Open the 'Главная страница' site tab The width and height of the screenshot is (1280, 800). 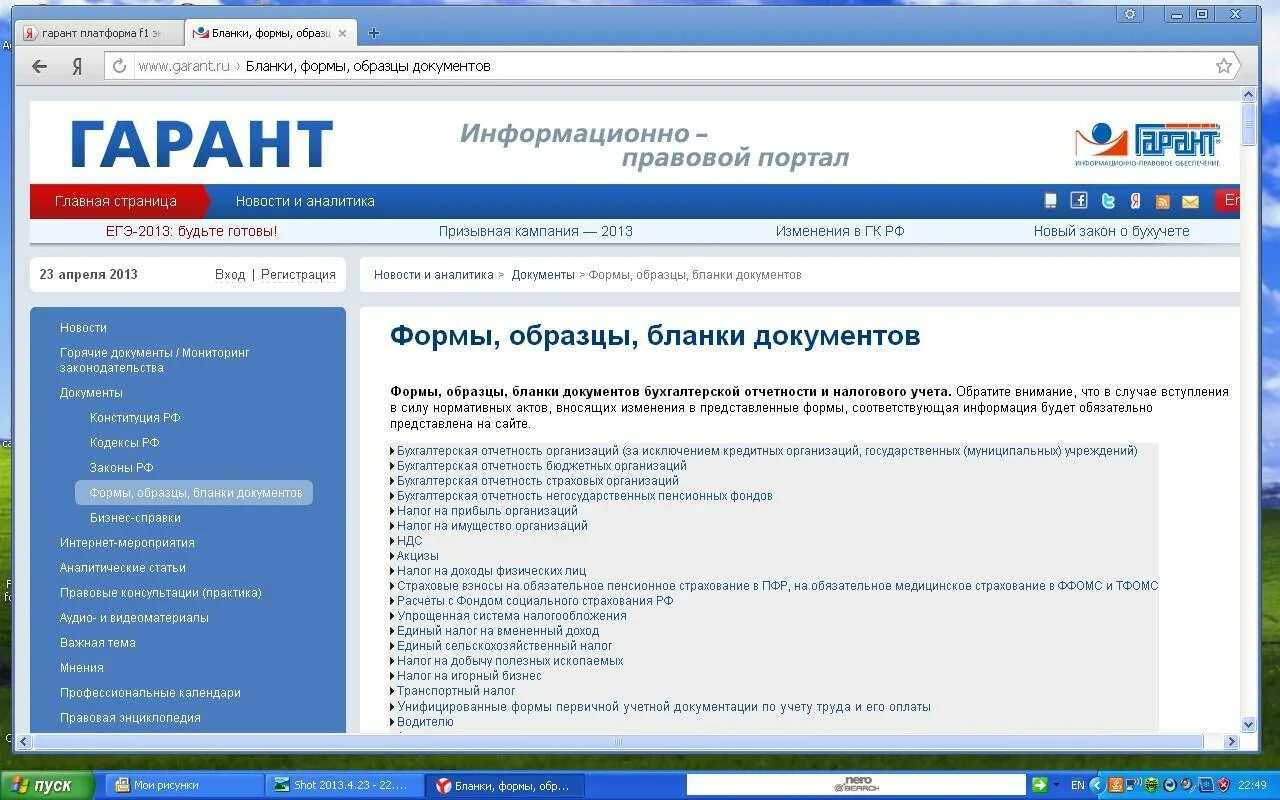pos(116,201)
